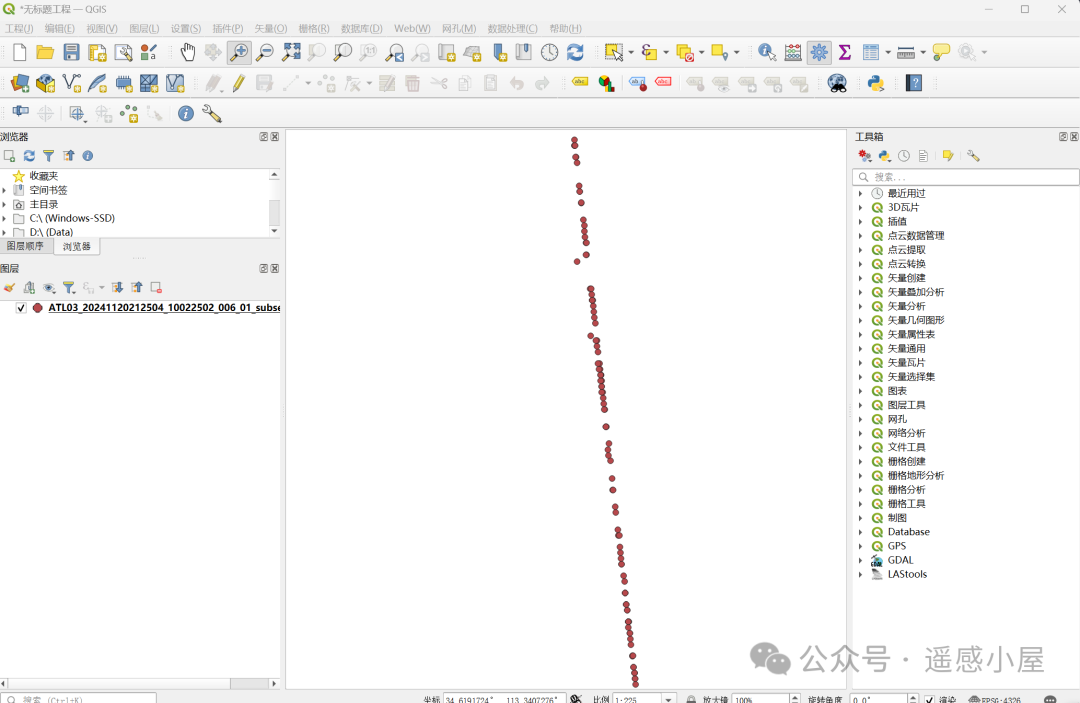Viewport: 1080px width, 703px height.
Task: Click the toolbox search field
Action: click(965, 177)
